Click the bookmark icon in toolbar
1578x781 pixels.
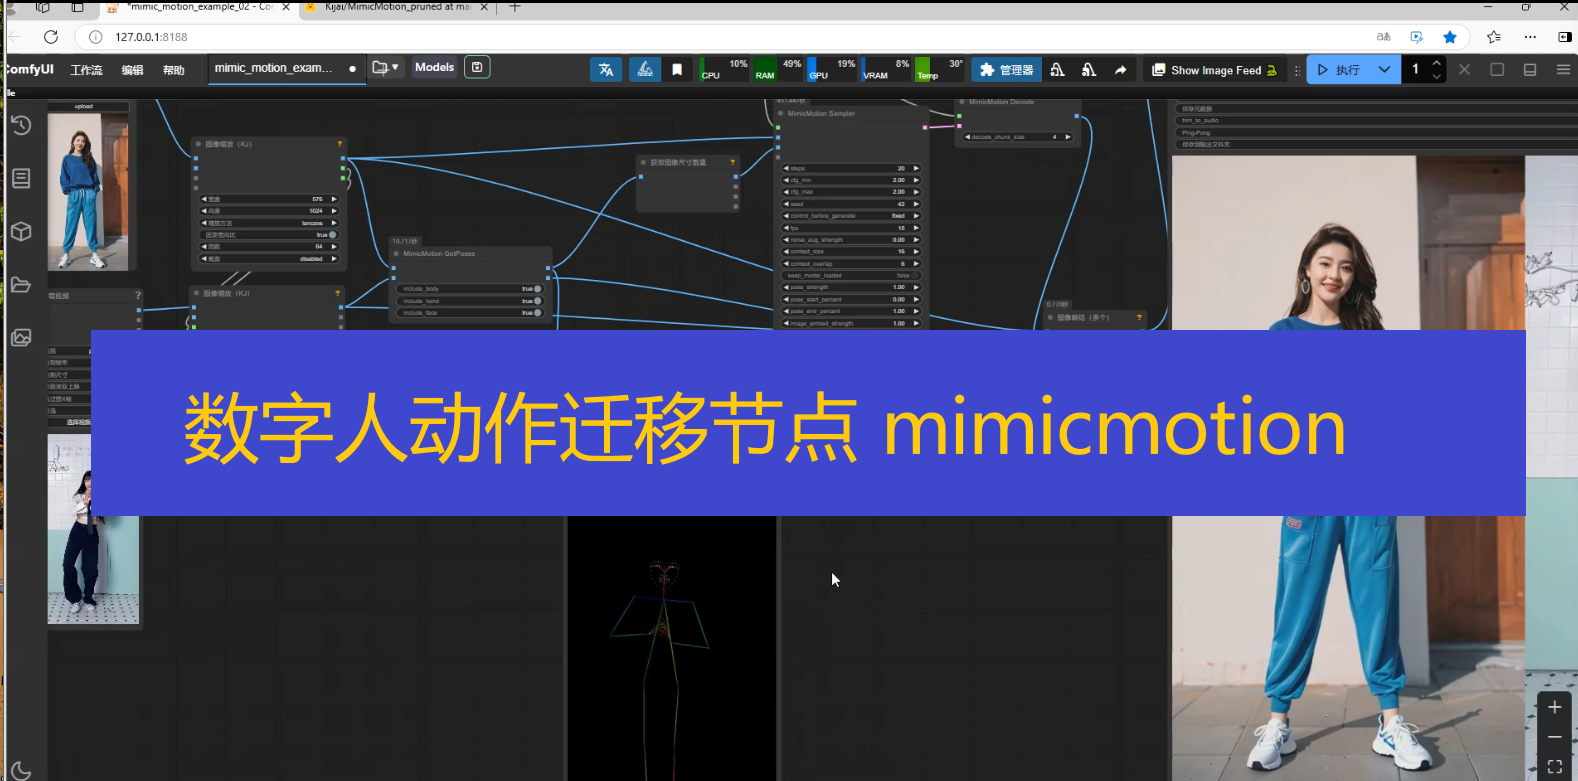(x=677, y=70)
